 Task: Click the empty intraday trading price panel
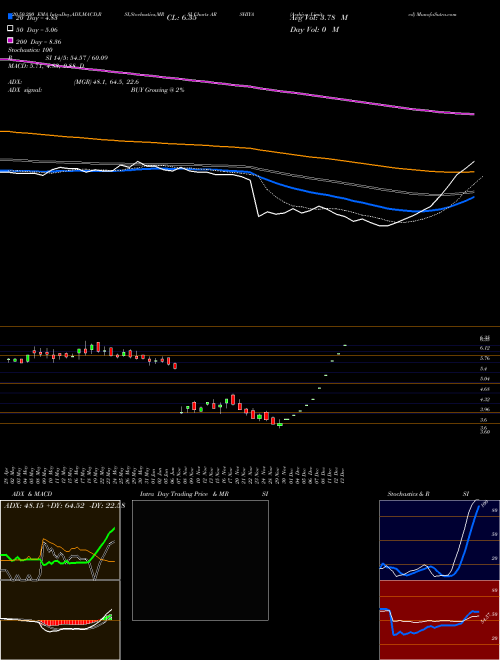tap(200, 560)
